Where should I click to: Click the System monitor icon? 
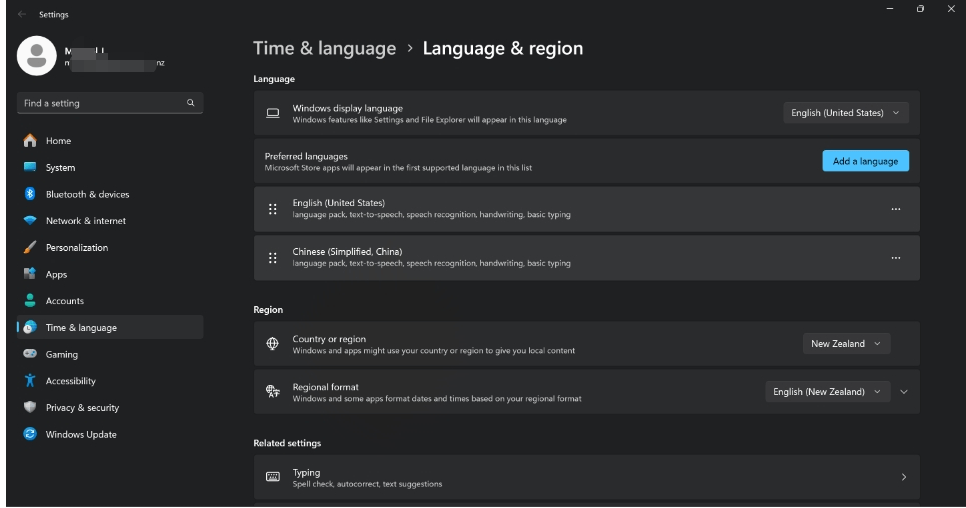[x=30, y=167]
